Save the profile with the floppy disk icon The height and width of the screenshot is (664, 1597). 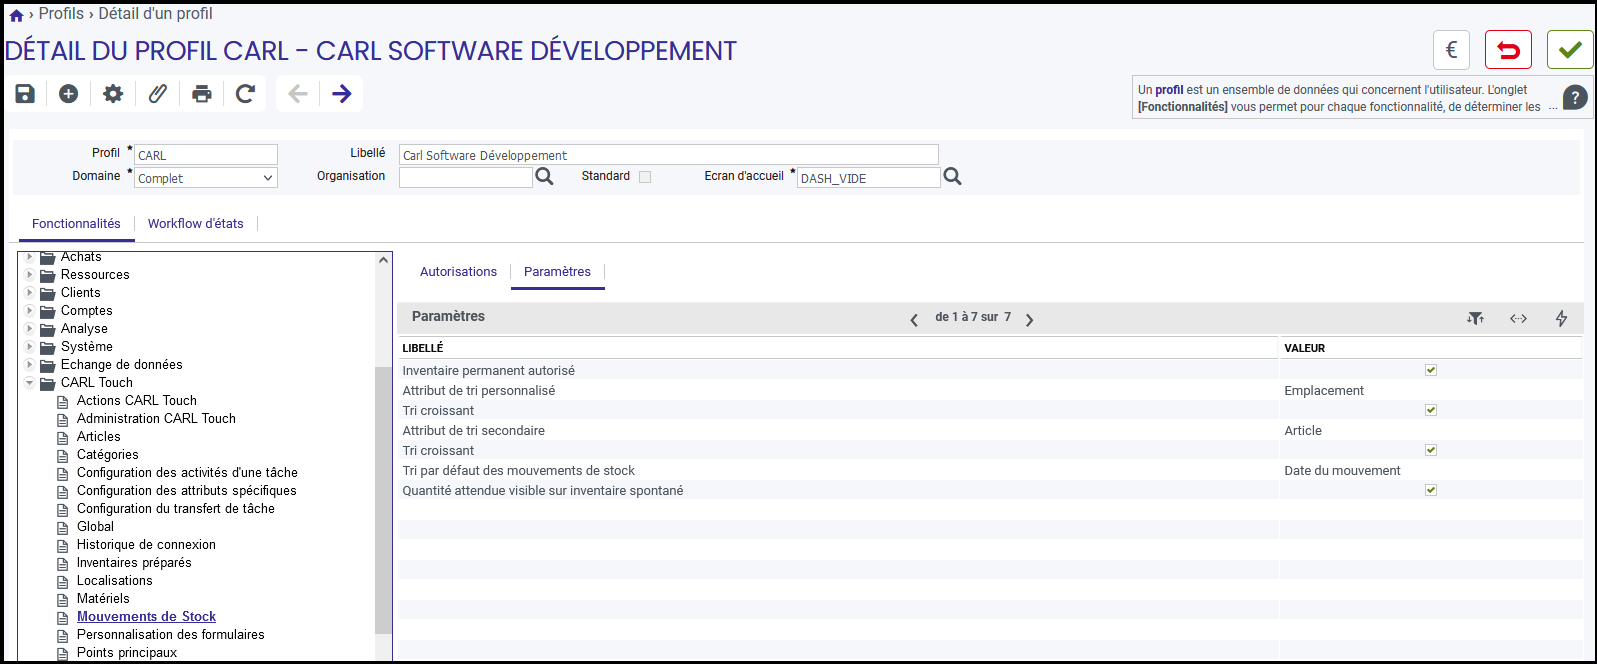25,94
